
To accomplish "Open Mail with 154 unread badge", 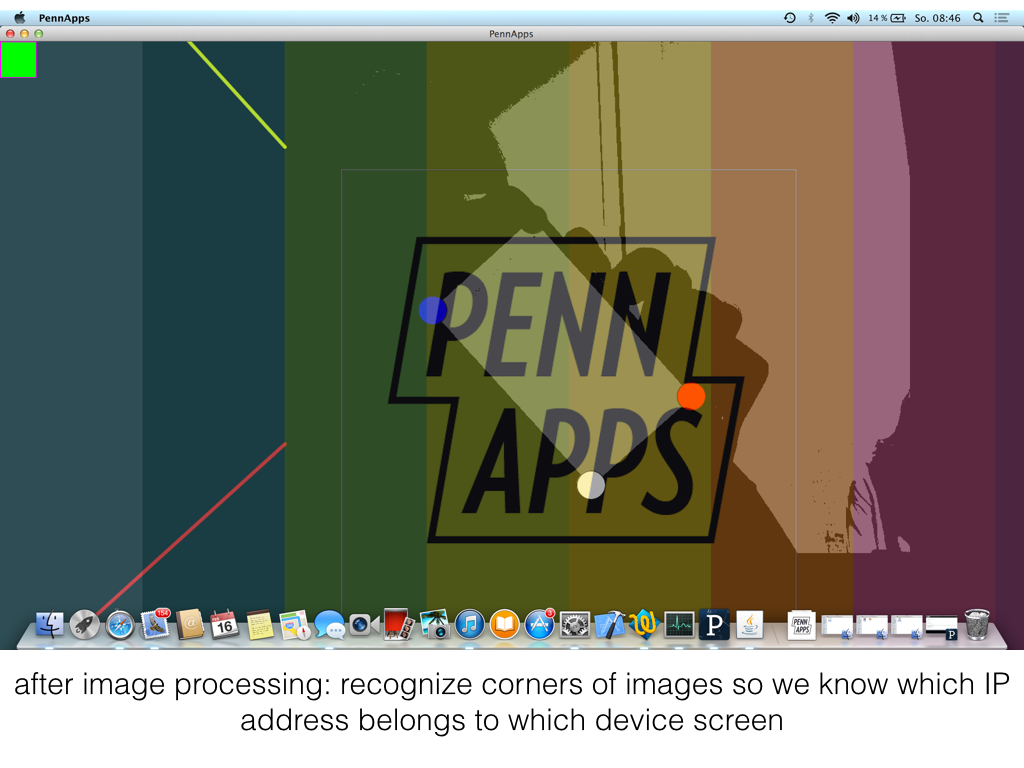I will pyautogui.click(x=155, y=624).
